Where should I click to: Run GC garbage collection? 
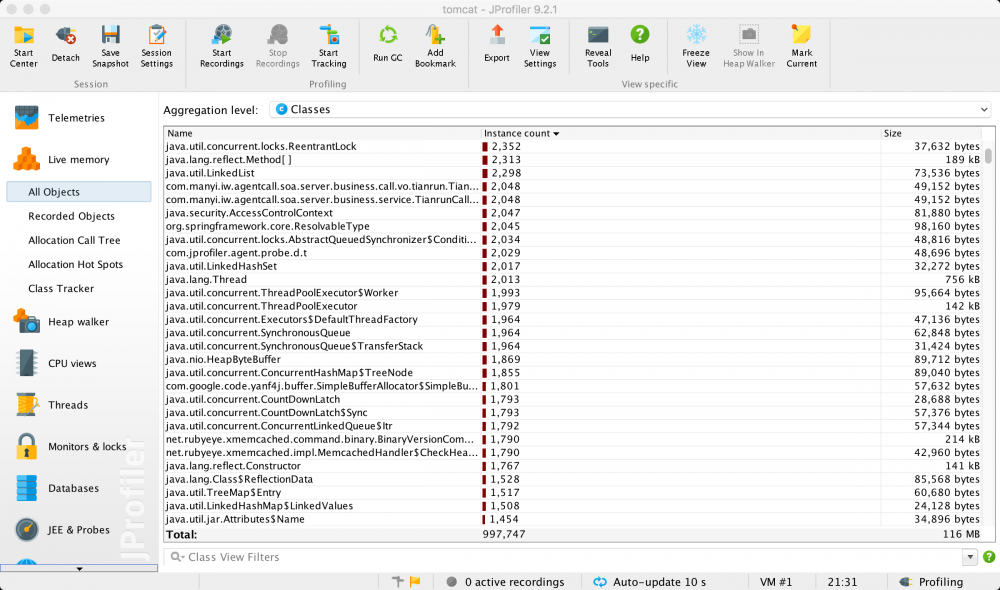pyautogui.click(x=387, y=46)
